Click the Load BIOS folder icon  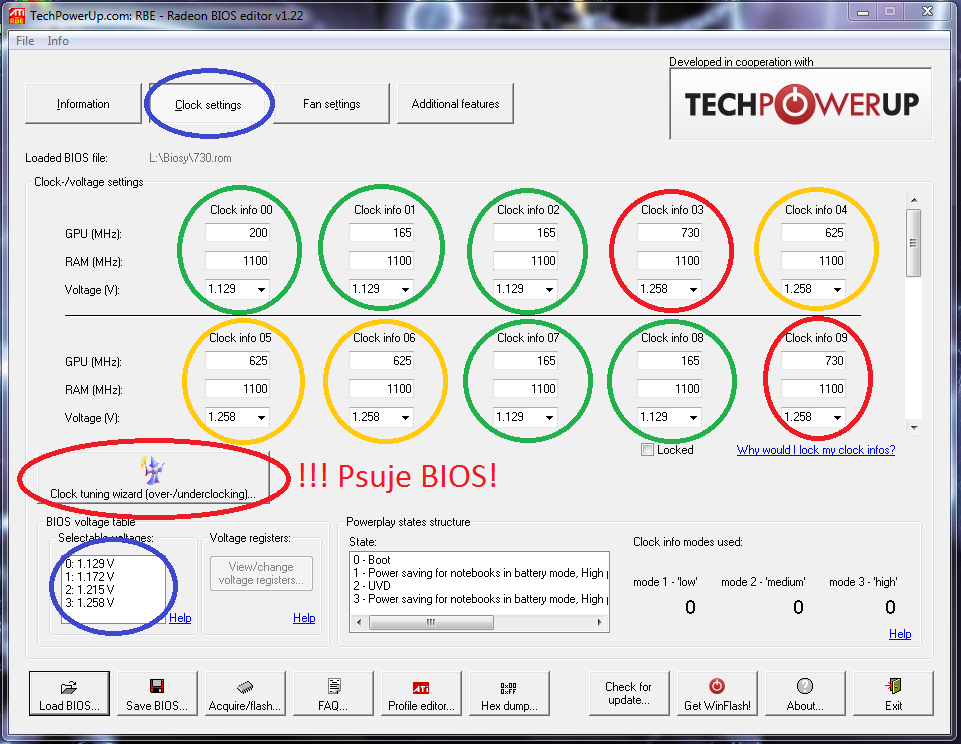[69, 687]
